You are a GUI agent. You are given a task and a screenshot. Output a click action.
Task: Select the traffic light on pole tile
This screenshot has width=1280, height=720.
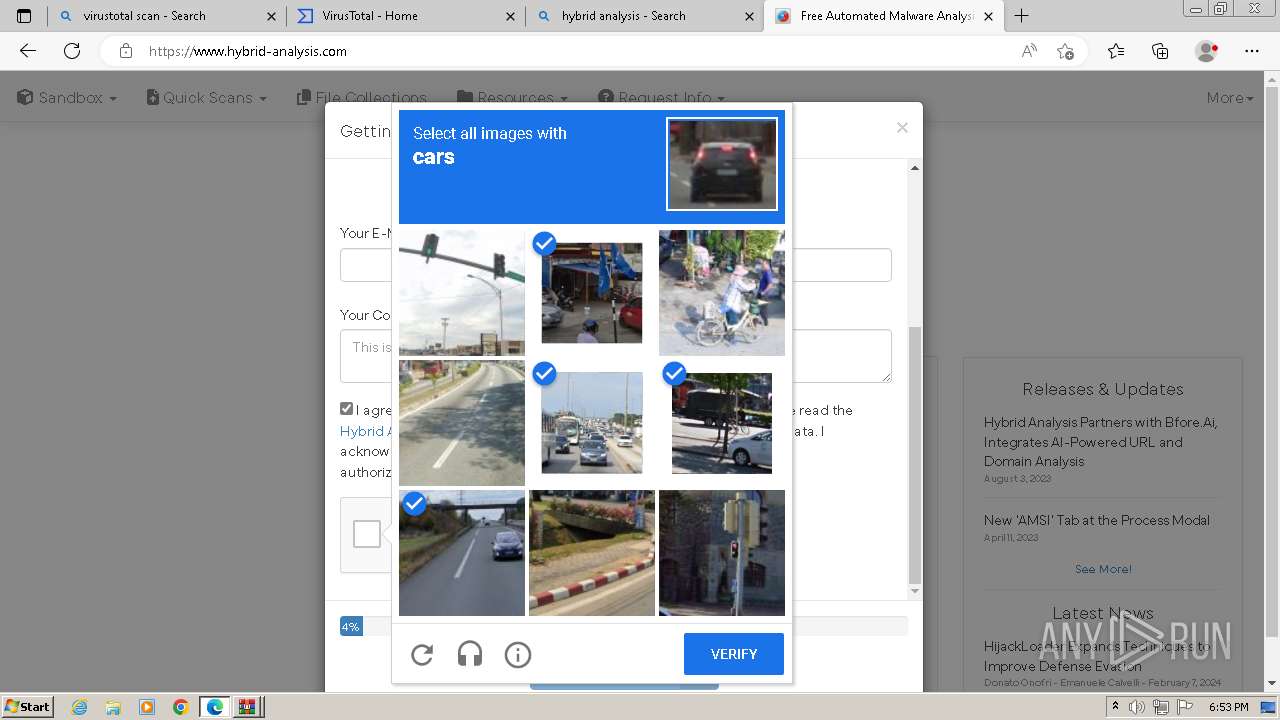(x=462, y=293)
